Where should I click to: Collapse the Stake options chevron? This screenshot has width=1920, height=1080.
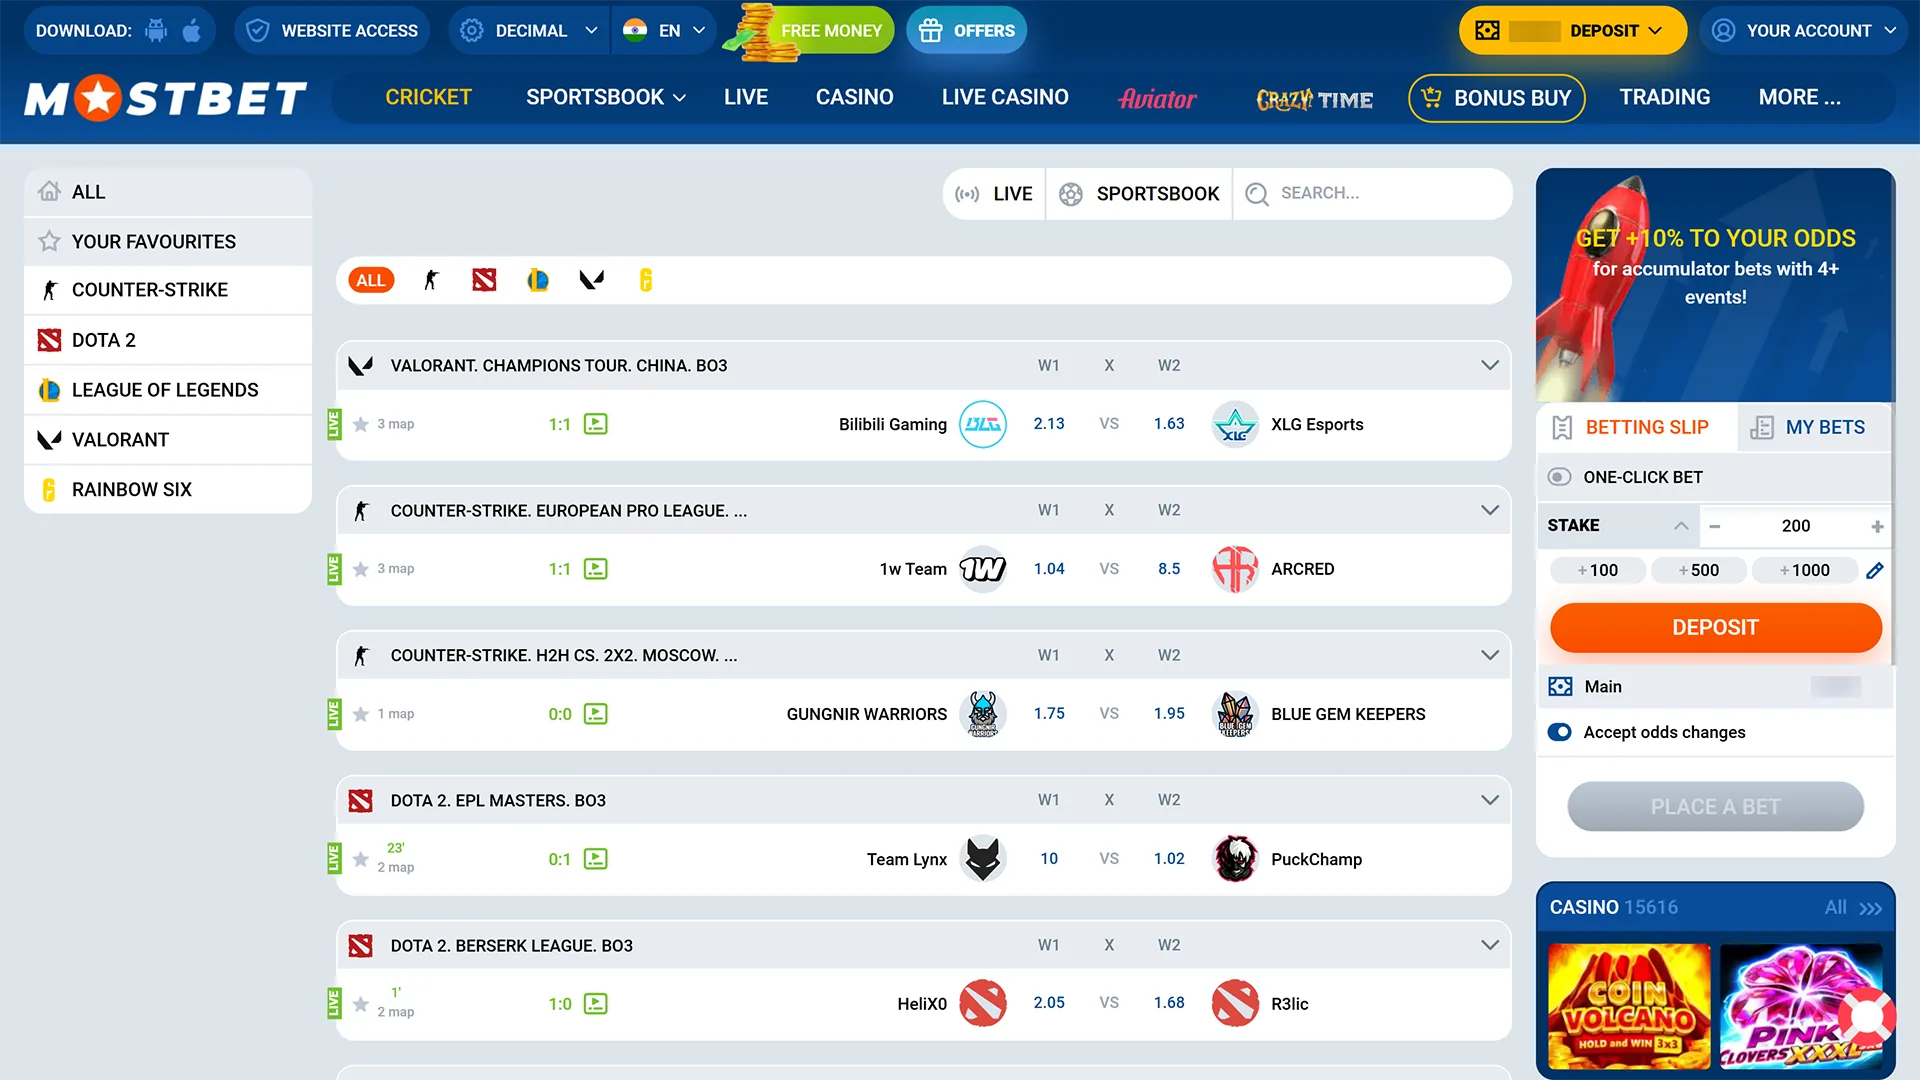[1681, 526]
